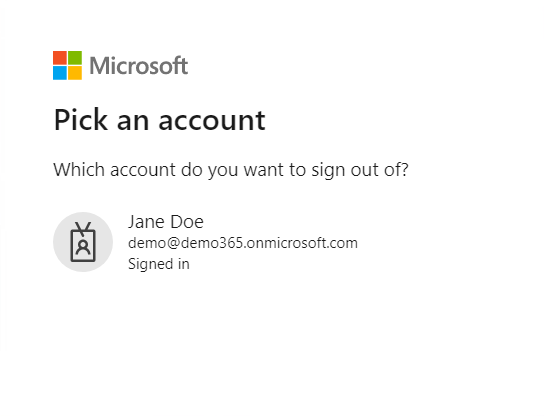Click the "Signed in" status text

[x=159, y=264]
